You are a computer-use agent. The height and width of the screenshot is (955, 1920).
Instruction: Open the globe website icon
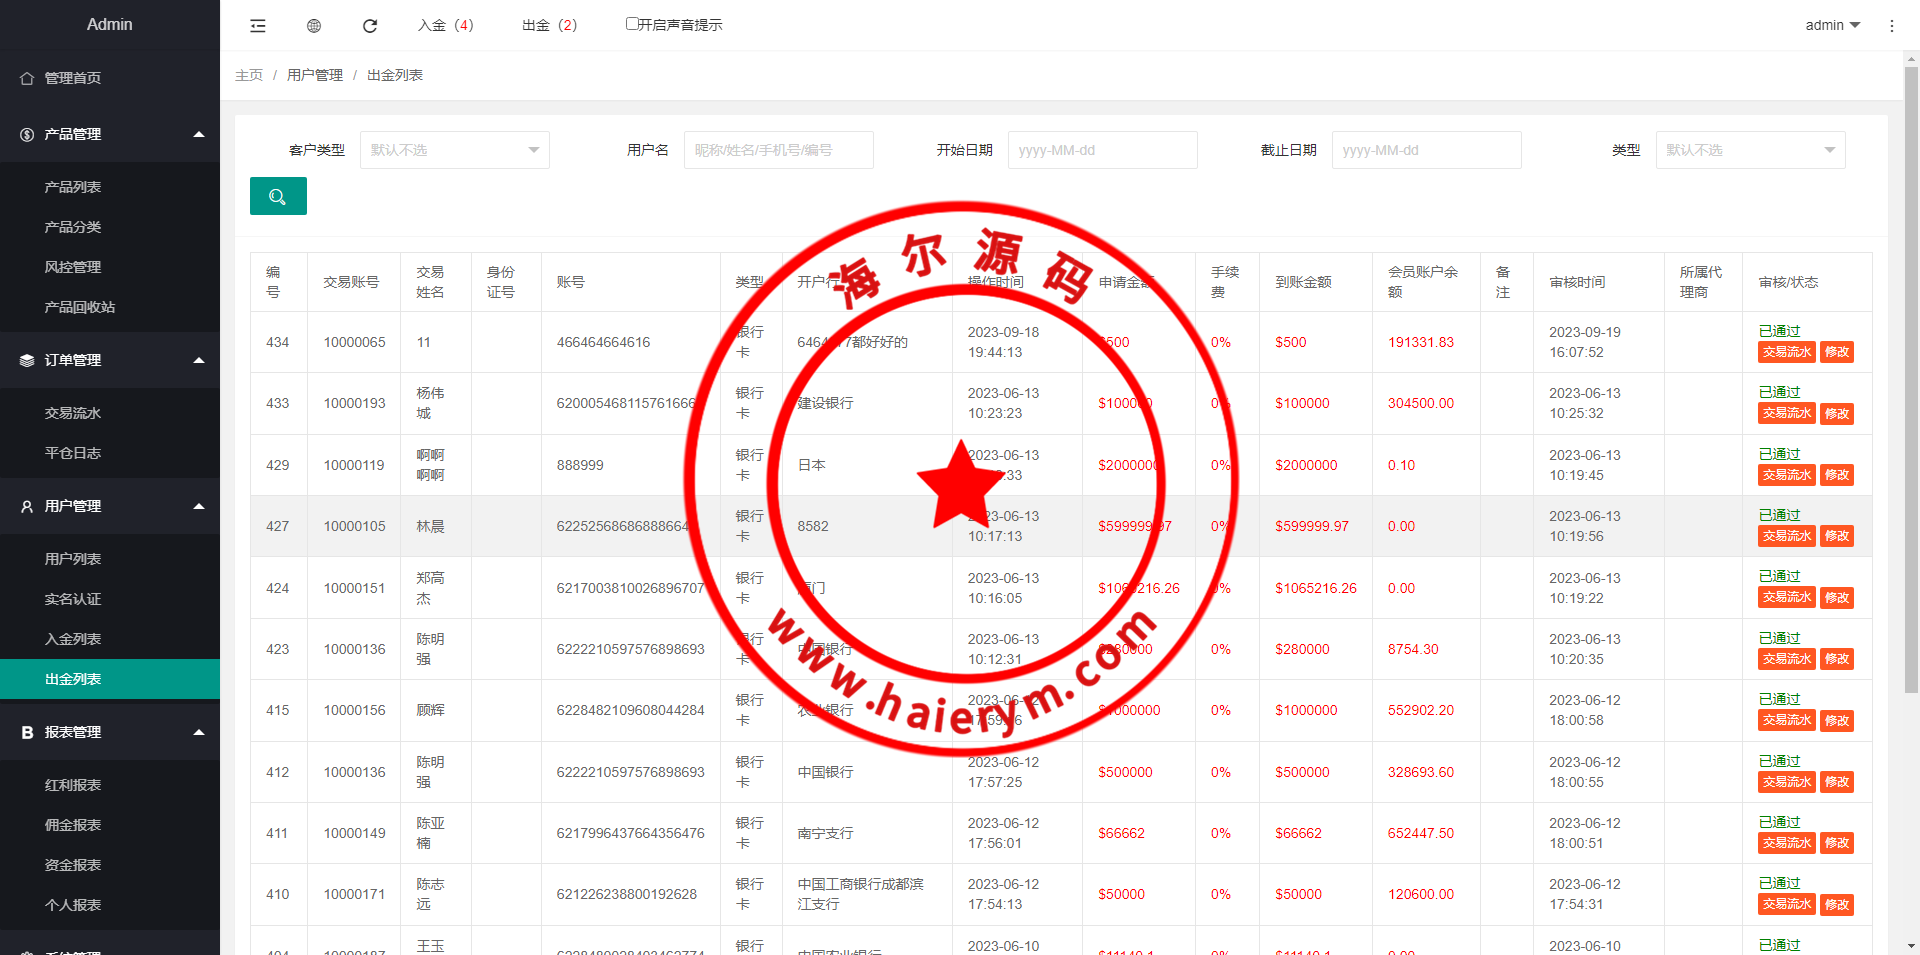[x=314, y=26]
